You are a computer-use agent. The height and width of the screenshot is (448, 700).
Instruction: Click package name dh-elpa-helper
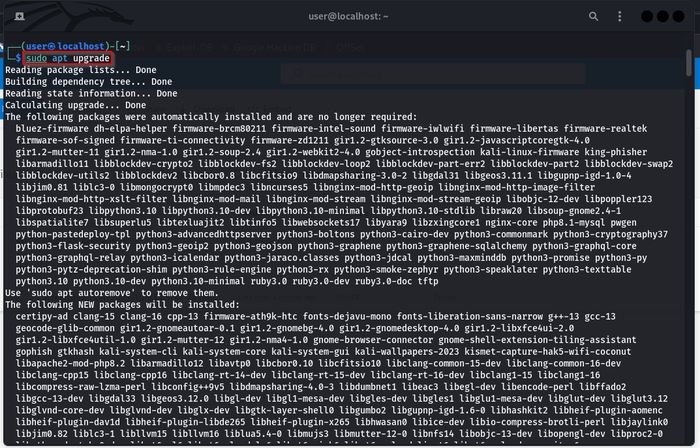click(x=130, y=129)
